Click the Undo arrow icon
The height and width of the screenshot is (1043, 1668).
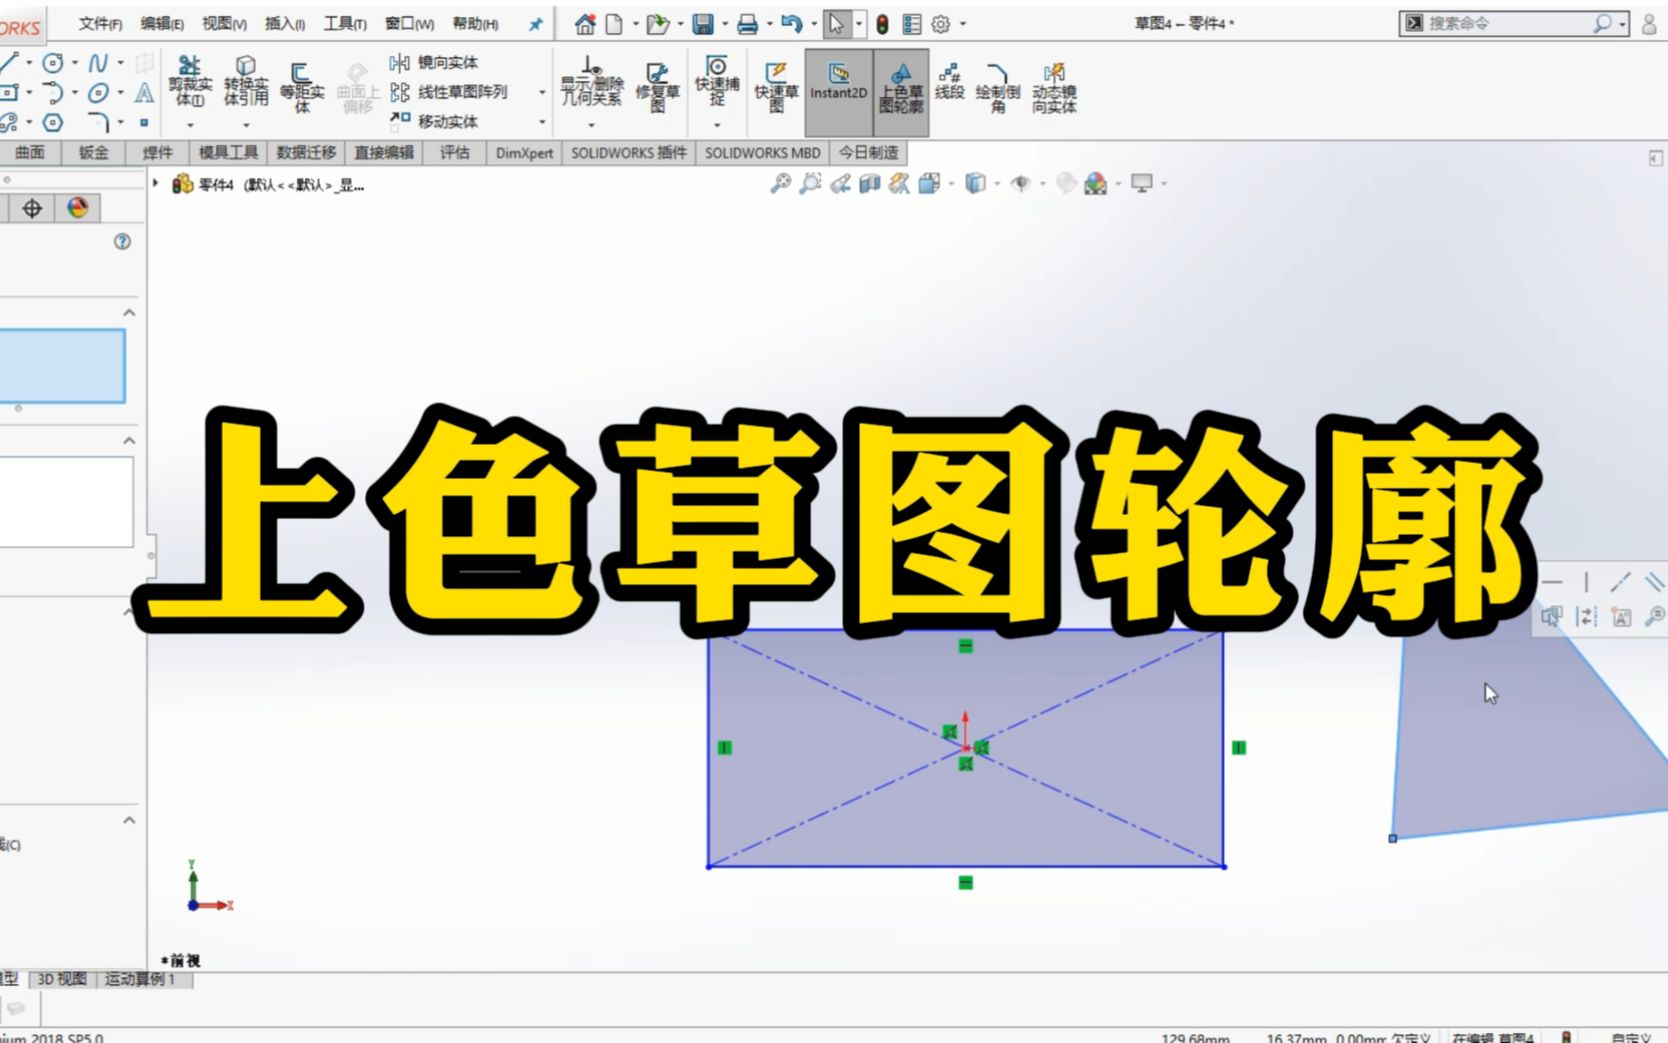pyautogui.click(x=791, y=23)
